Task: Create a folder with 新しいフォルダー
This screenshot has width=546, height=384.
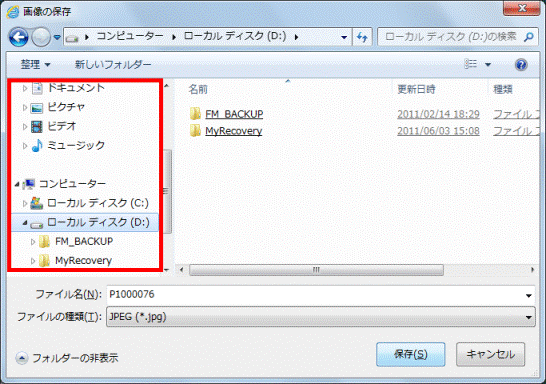Action: [113, 64]
